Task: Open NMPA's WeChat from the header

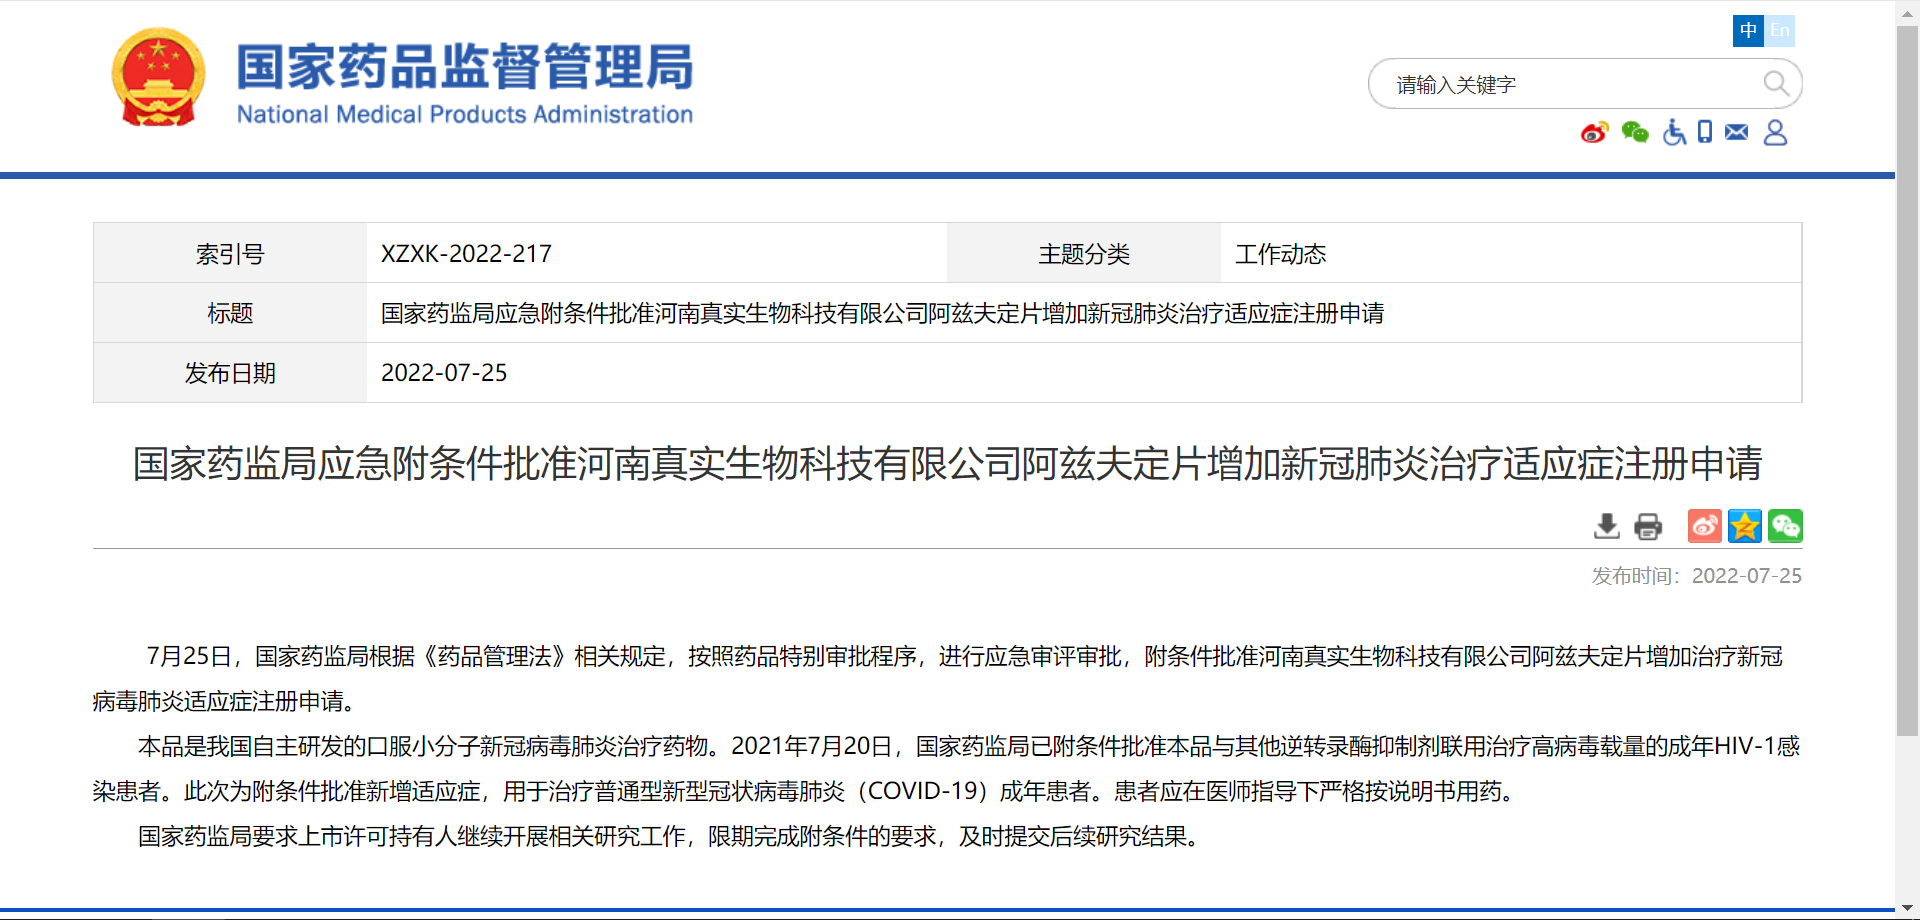Action: (1634, 132)
